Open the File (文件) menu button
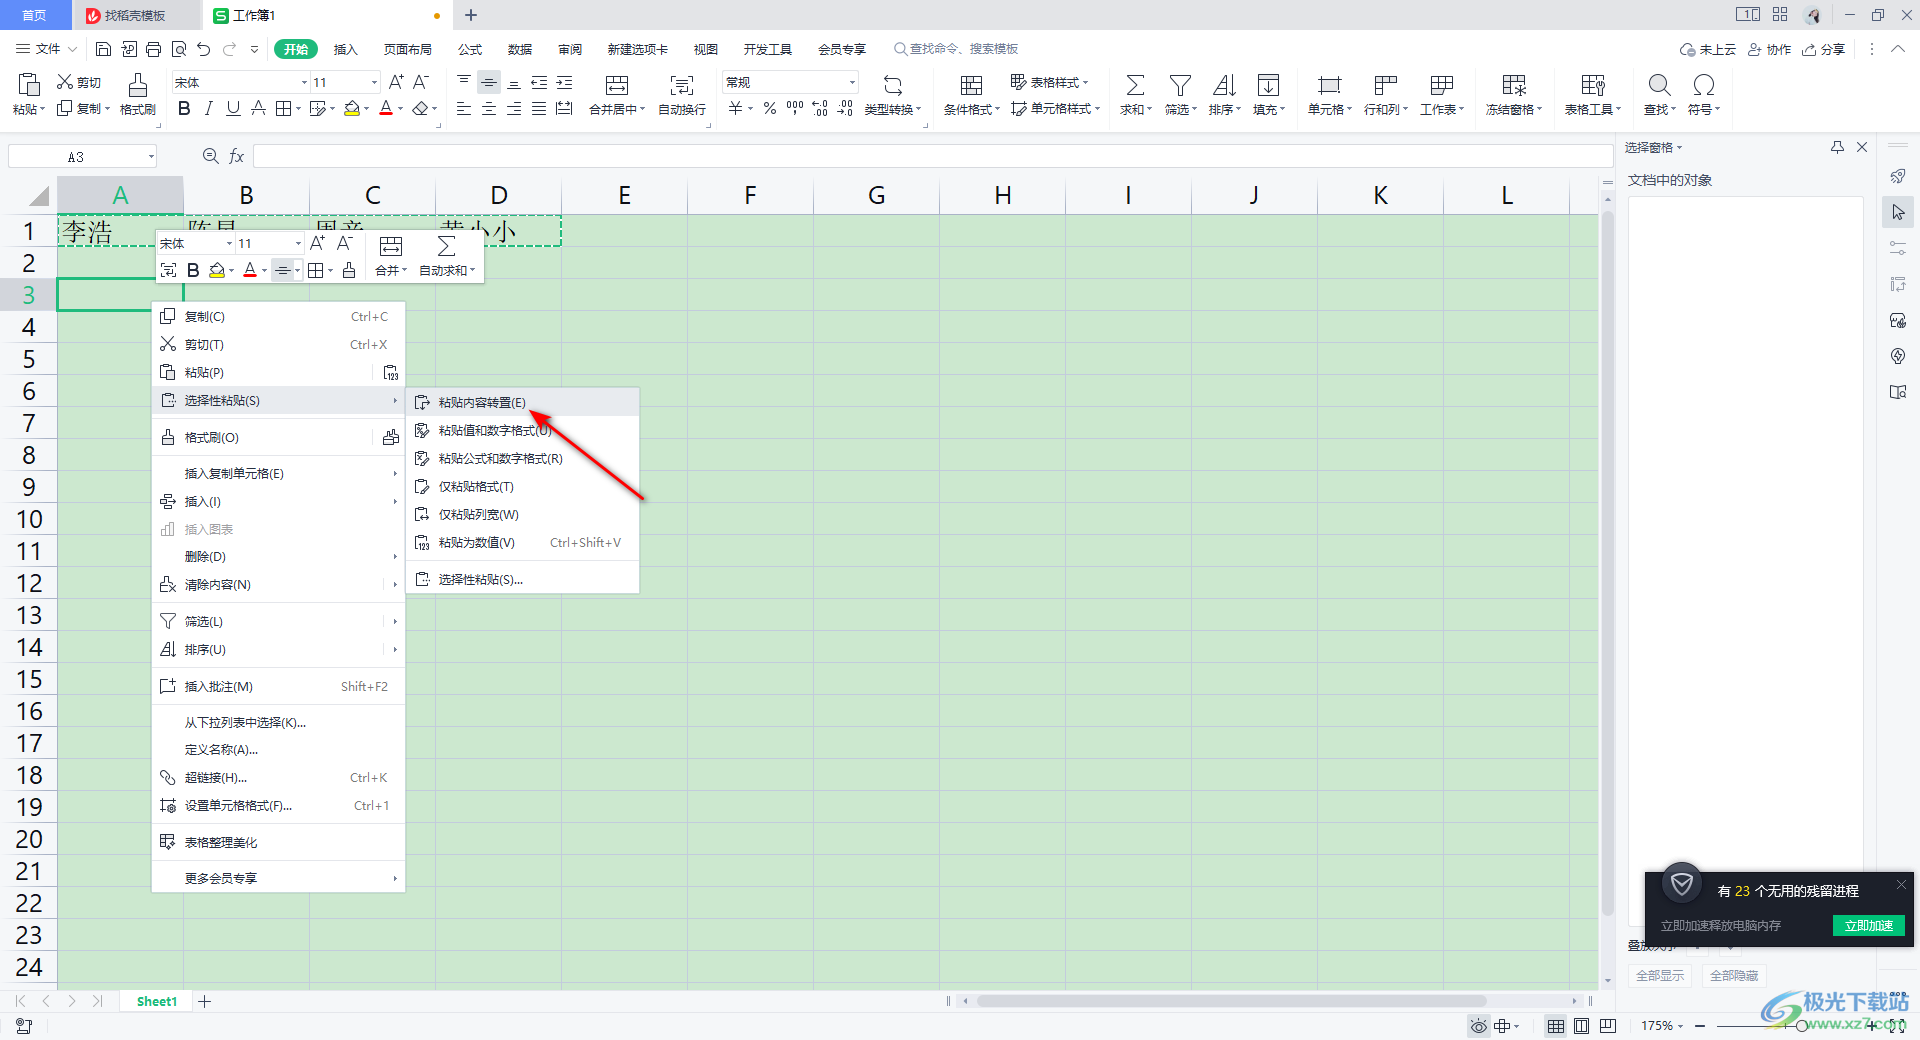This screenshot has width=1920, height=1040. coord(46,49)
